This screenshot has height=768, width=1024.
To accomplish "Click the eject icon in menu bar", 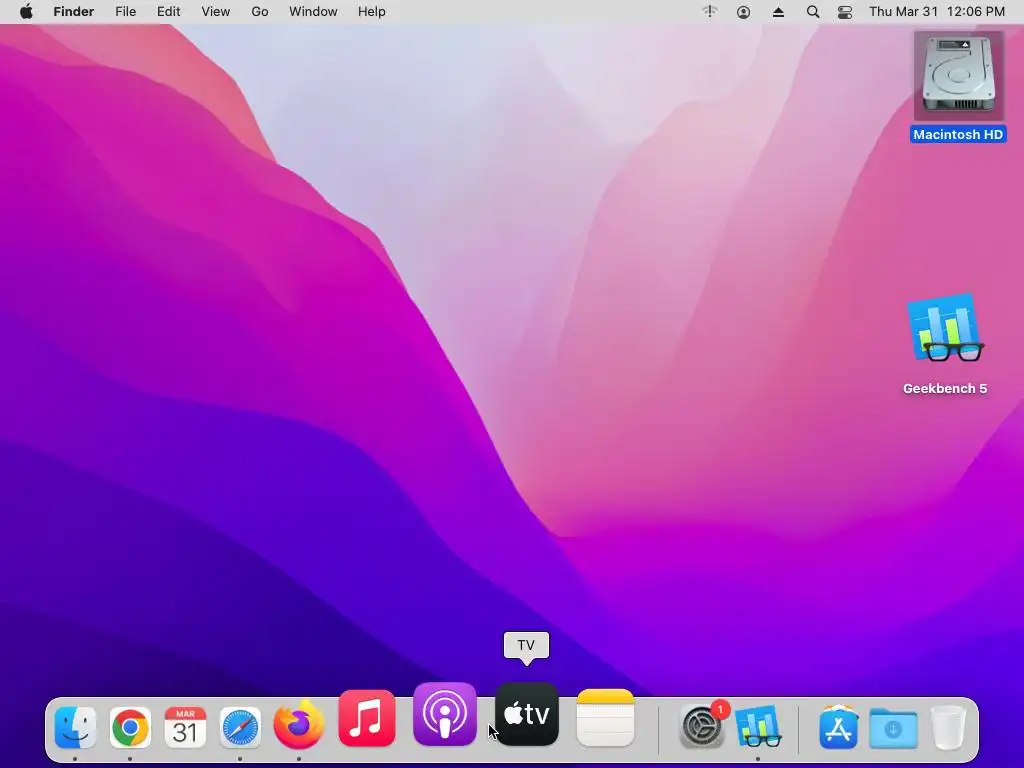I will (x=778, y=12).
